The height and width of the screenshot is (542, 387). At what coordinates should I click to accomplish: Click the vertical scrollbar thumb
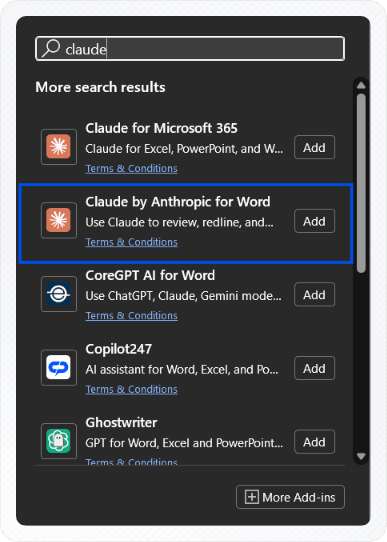[x=361, y=183]
